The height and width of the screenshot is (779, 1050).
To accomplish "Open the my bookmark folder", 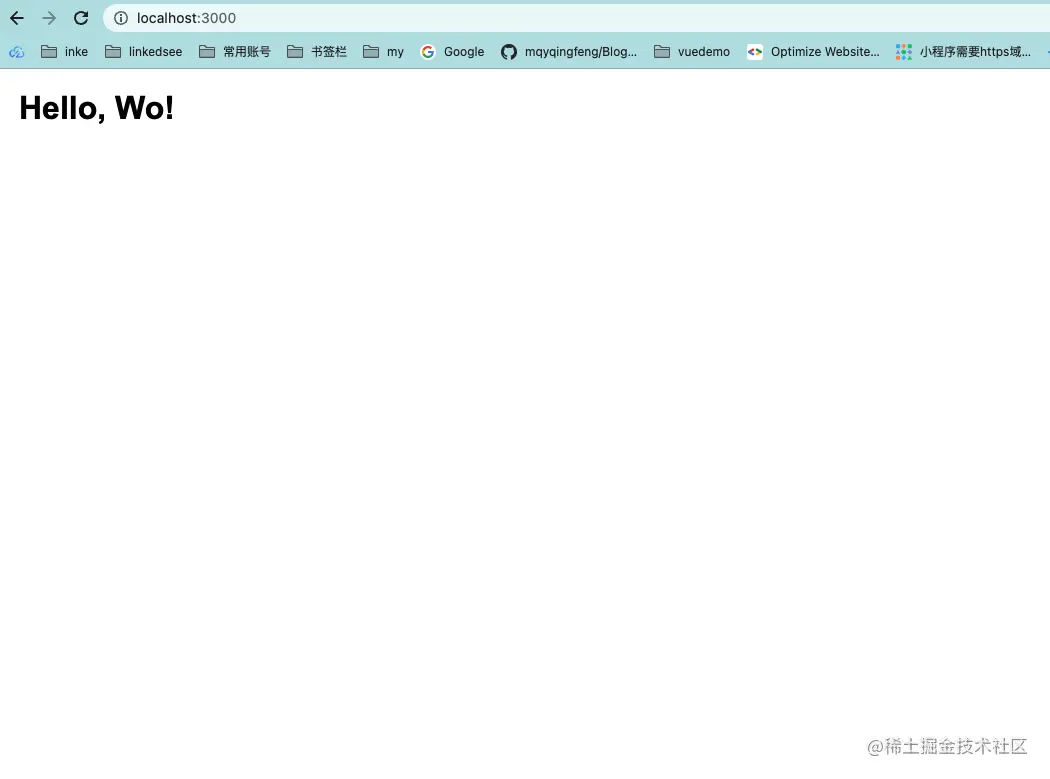I will (x=383, y=52).
